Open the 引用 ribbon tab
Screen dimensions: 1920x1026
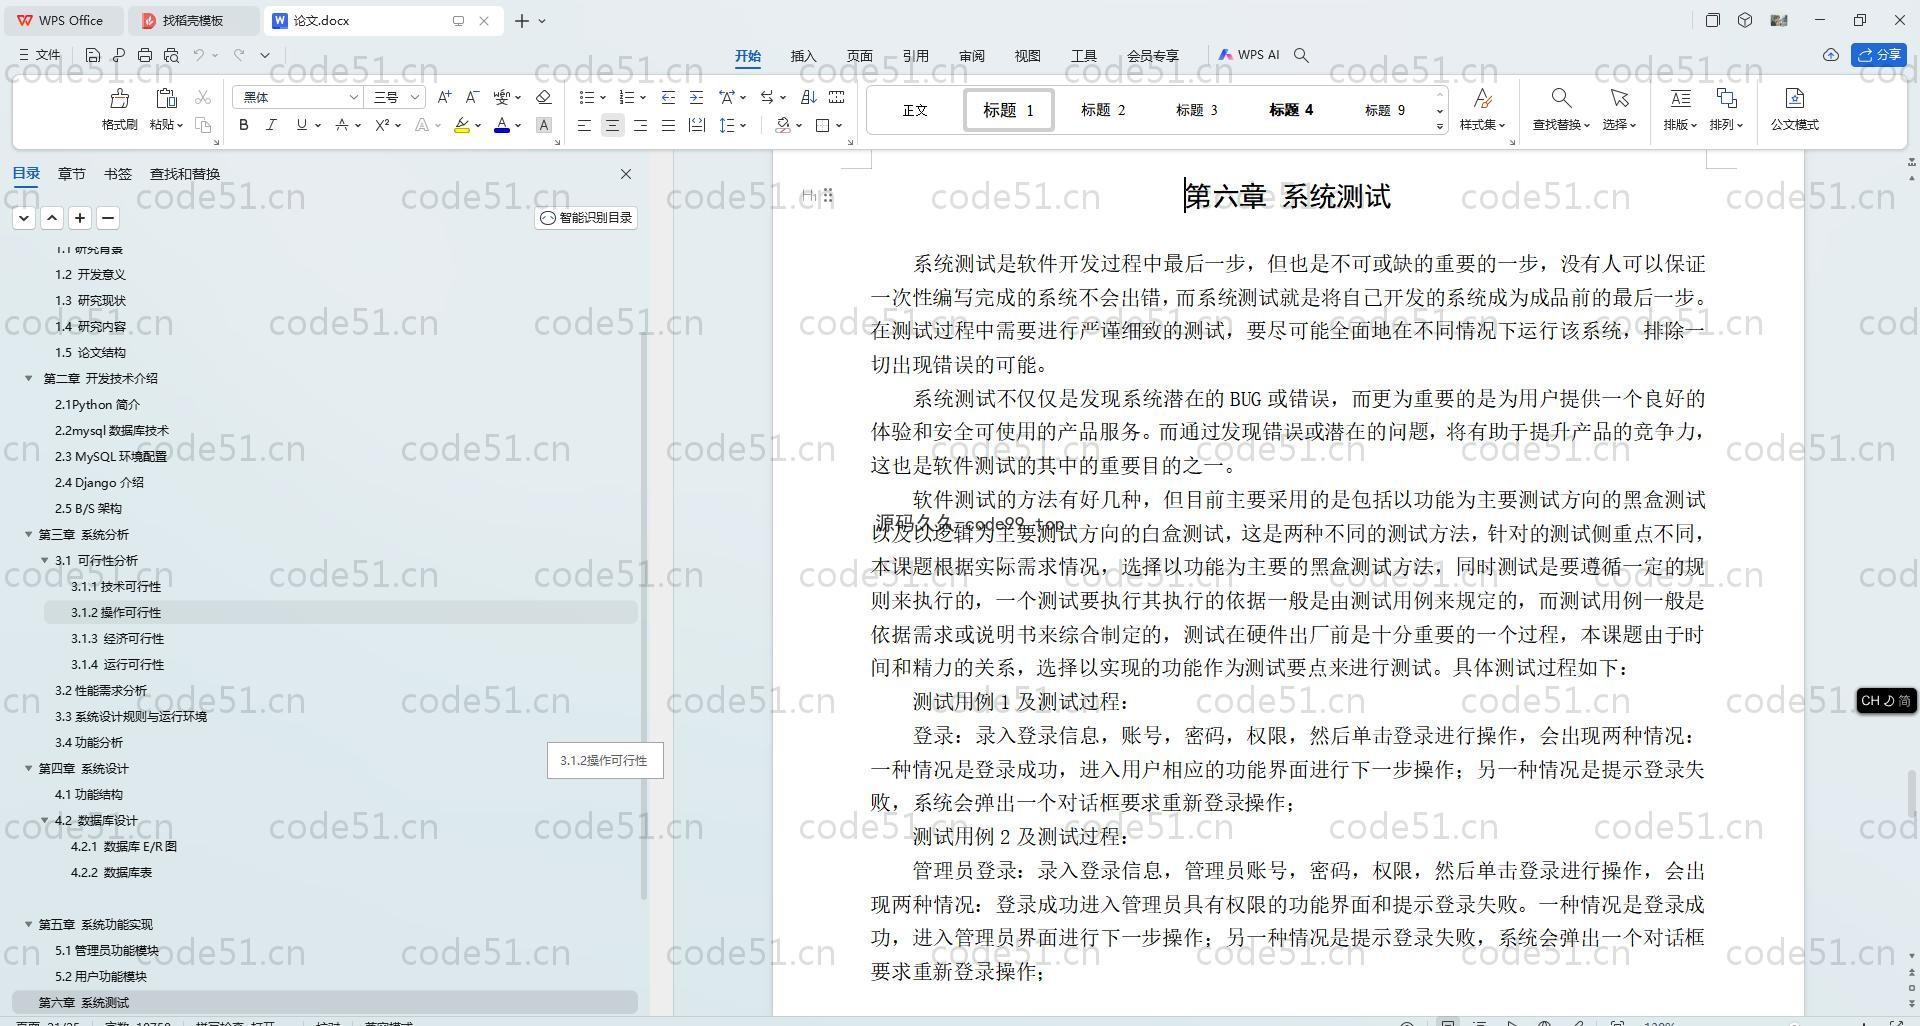(x=915, y=56)
